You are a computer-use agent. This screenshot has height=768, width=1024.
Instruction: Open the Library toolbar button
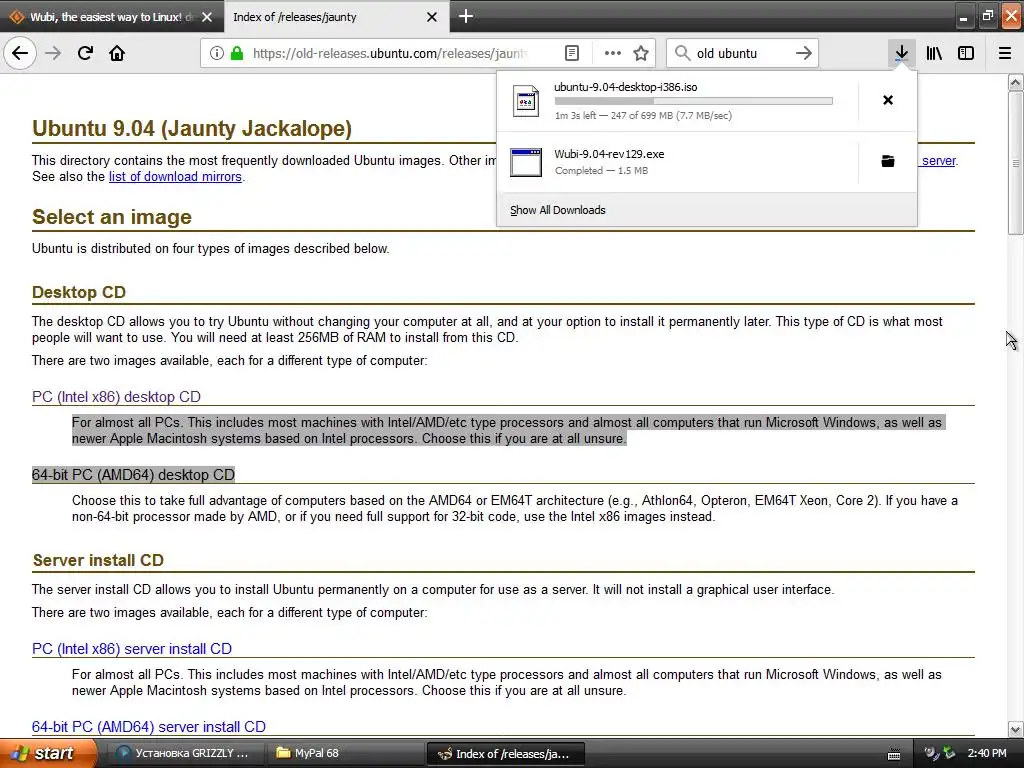click(934, 53)
